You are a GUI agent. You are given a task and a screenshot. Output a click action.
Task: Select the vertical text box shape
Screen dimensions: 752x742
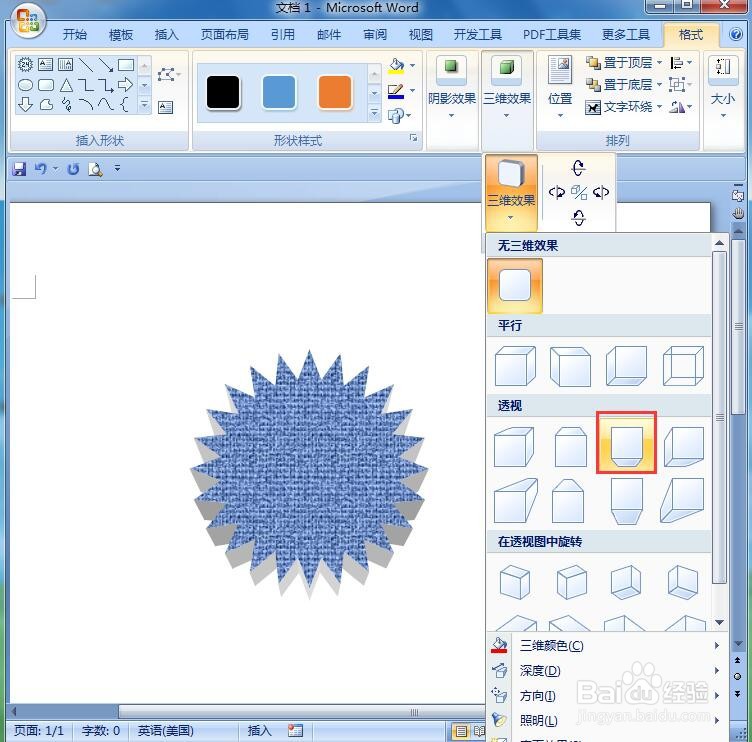[65, 64]
